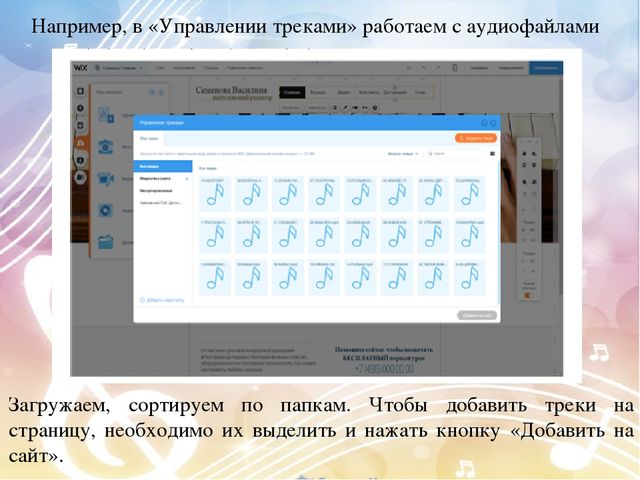Click the layout icon on menu toolbar
Viewport: 640px width, 480px height.
click(335, 108)
